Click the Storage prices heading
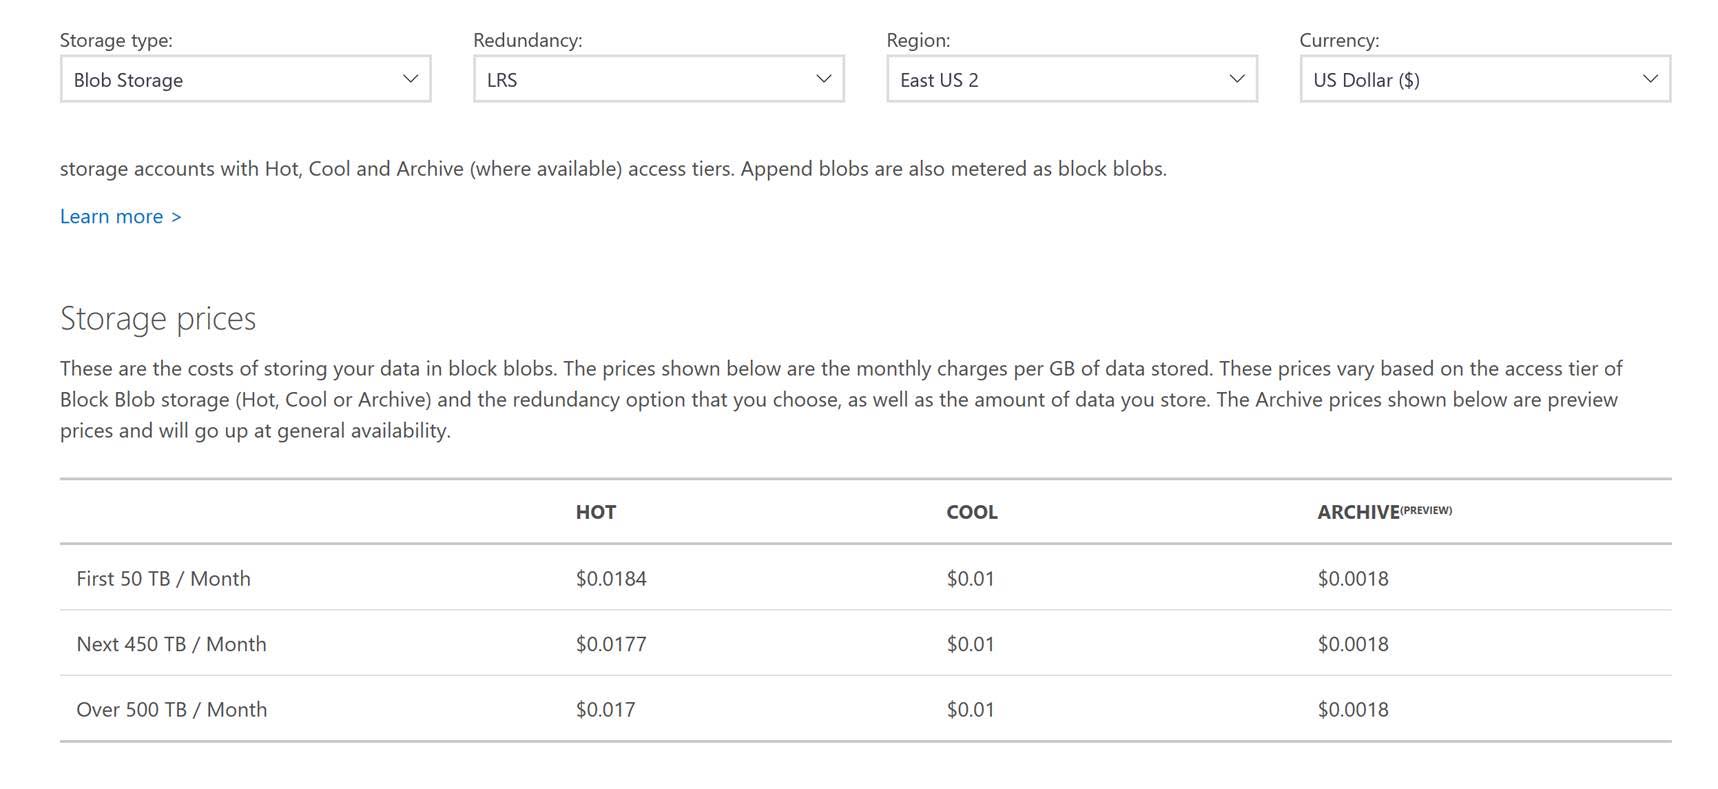 158,319
